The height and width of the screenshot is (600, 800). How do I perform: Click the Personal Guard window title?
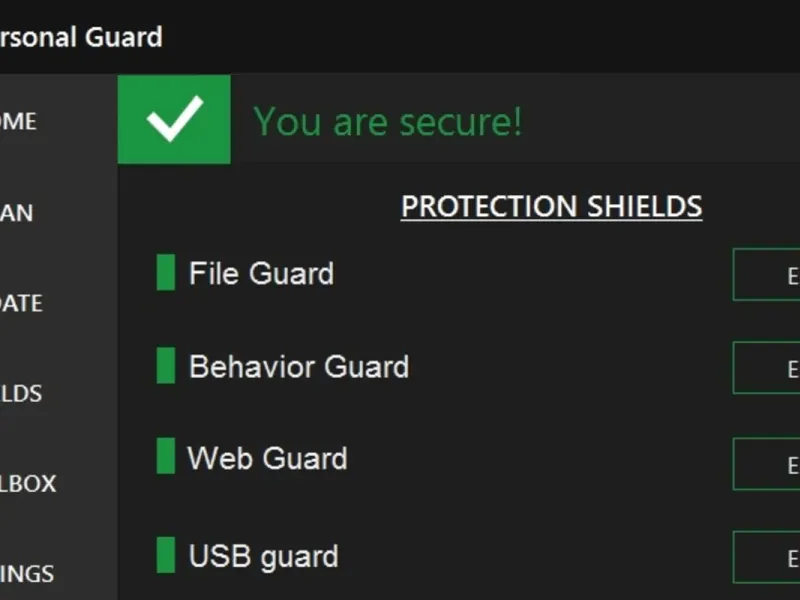click(x=80, y=38)
